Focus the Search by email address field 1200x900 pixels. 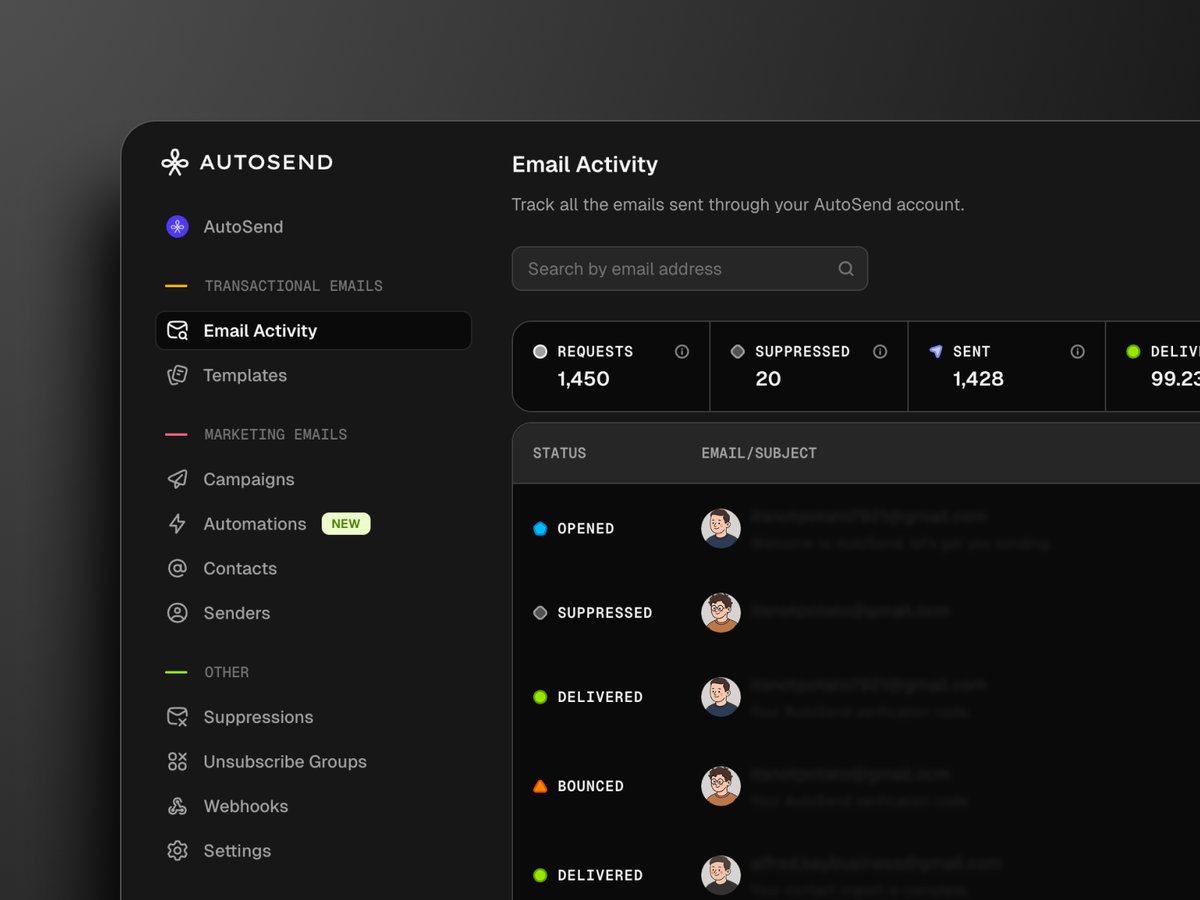tap(690, 269)
